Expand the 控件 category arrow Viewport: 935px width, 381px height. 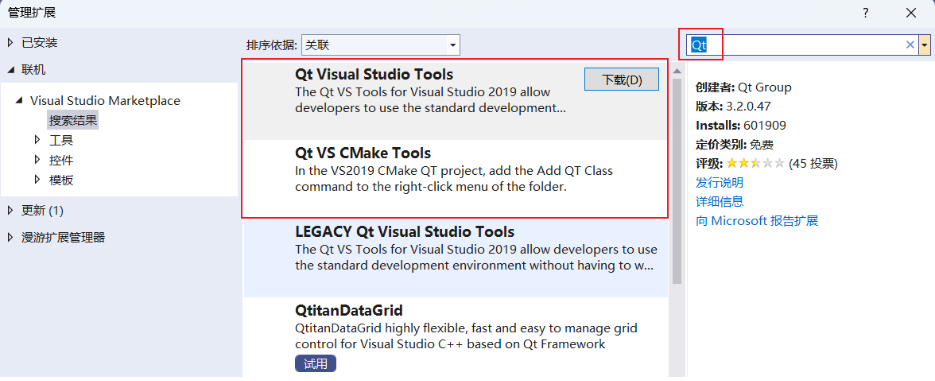(x=38, y=160)
